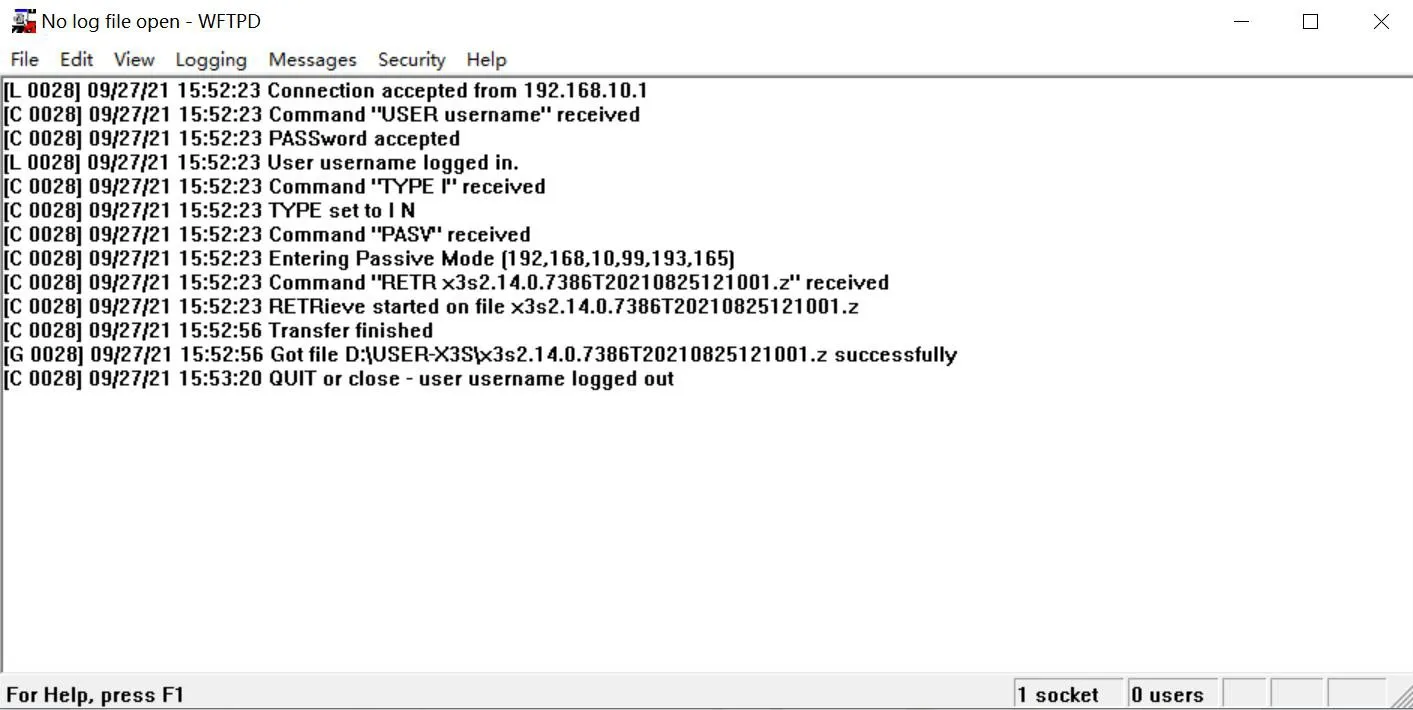Click the empty pane beside '0 users'
This screenshot has height=710, width=1413.
pos(1245,693)
